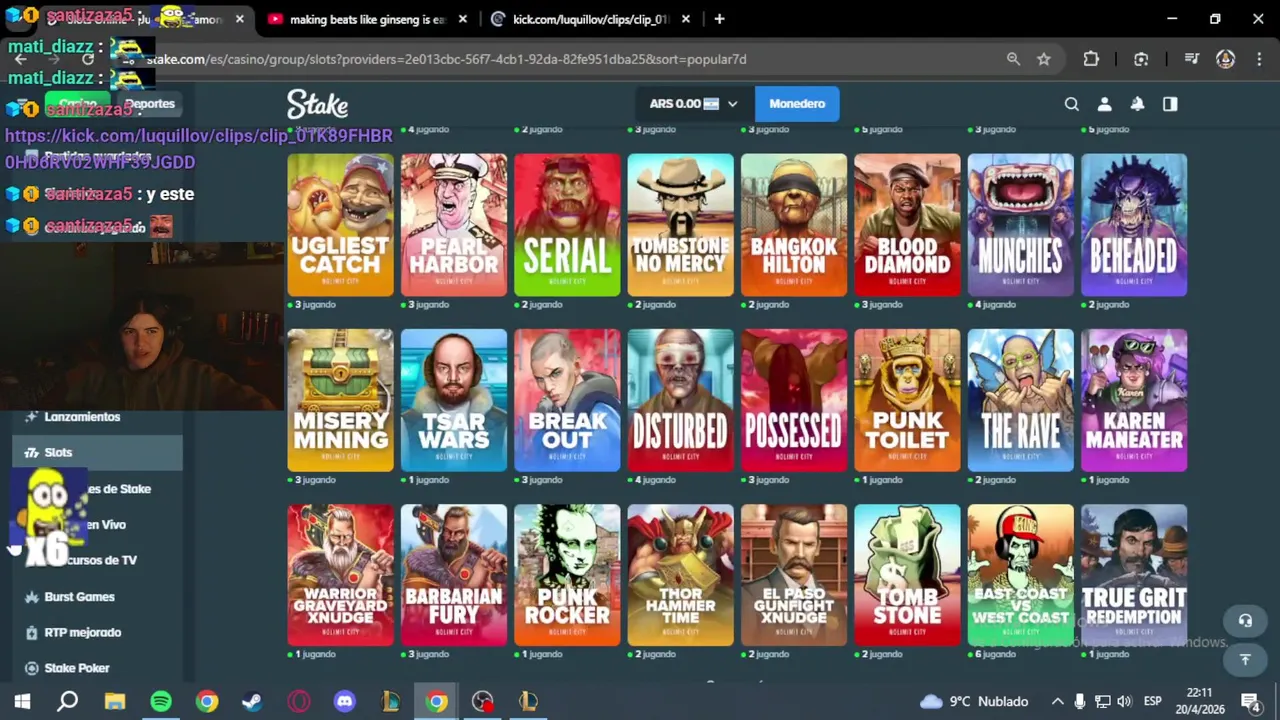Screen dimensions: 1280x720
Task: Open the Serial slot game
Action: (x=567, y=225)
